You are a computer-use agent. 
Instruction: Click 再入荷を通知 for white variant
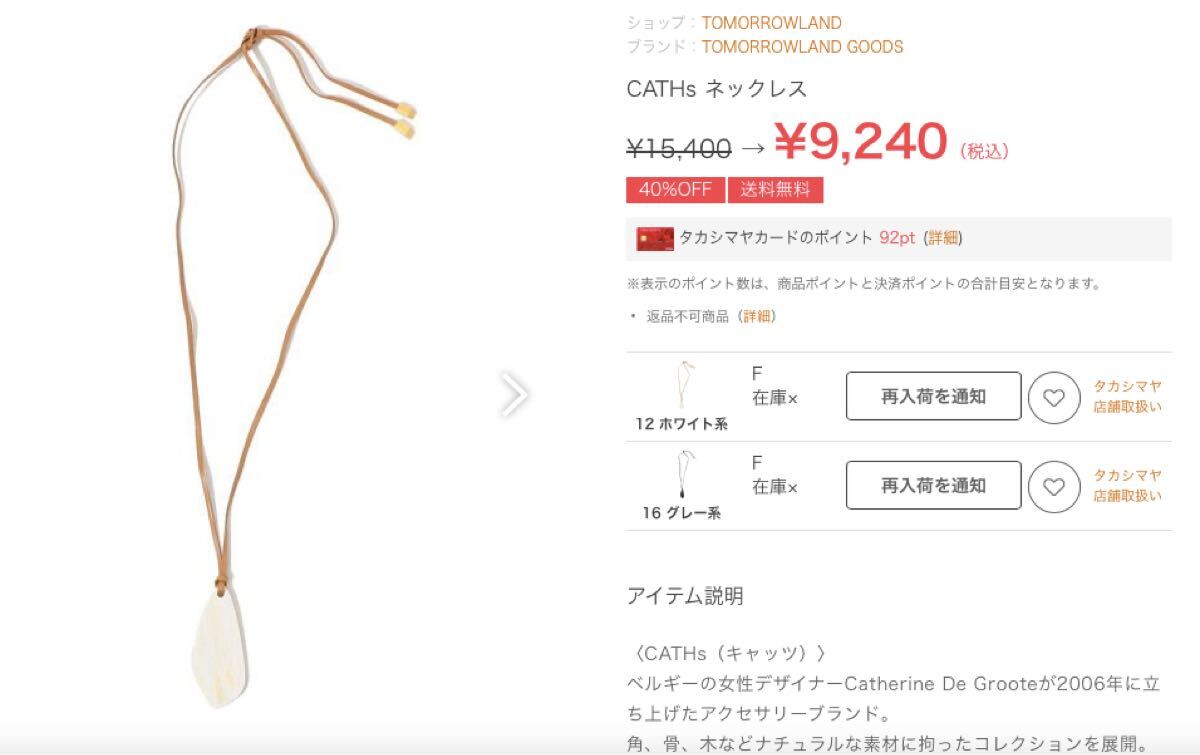[933, 396]
